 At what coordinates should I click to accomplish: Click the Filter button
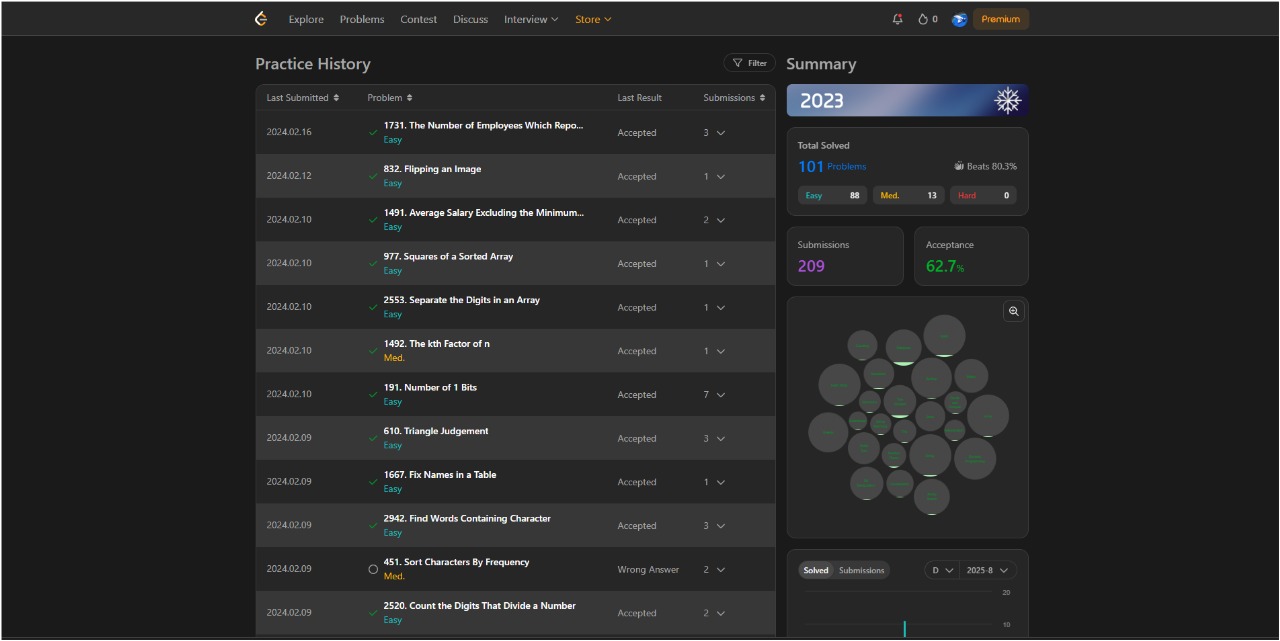click(749, 63)
